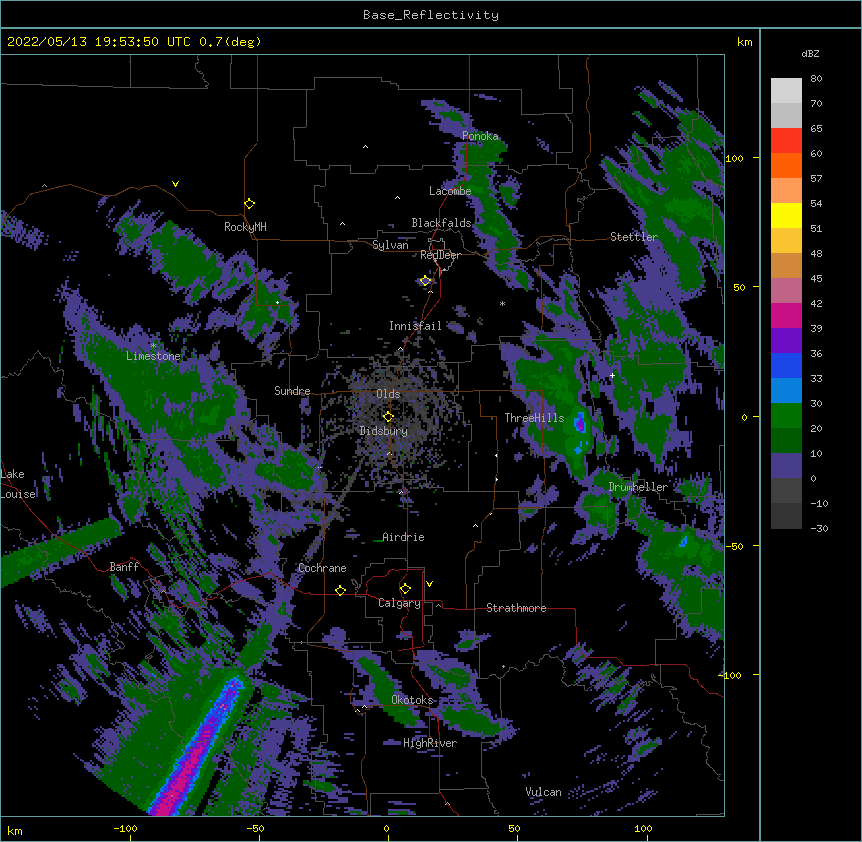Viewport: 862px width, 842px height.
Task: Click the 2022/05/13 19:53:50 UTC timestamp
Action: click(98, 42)
